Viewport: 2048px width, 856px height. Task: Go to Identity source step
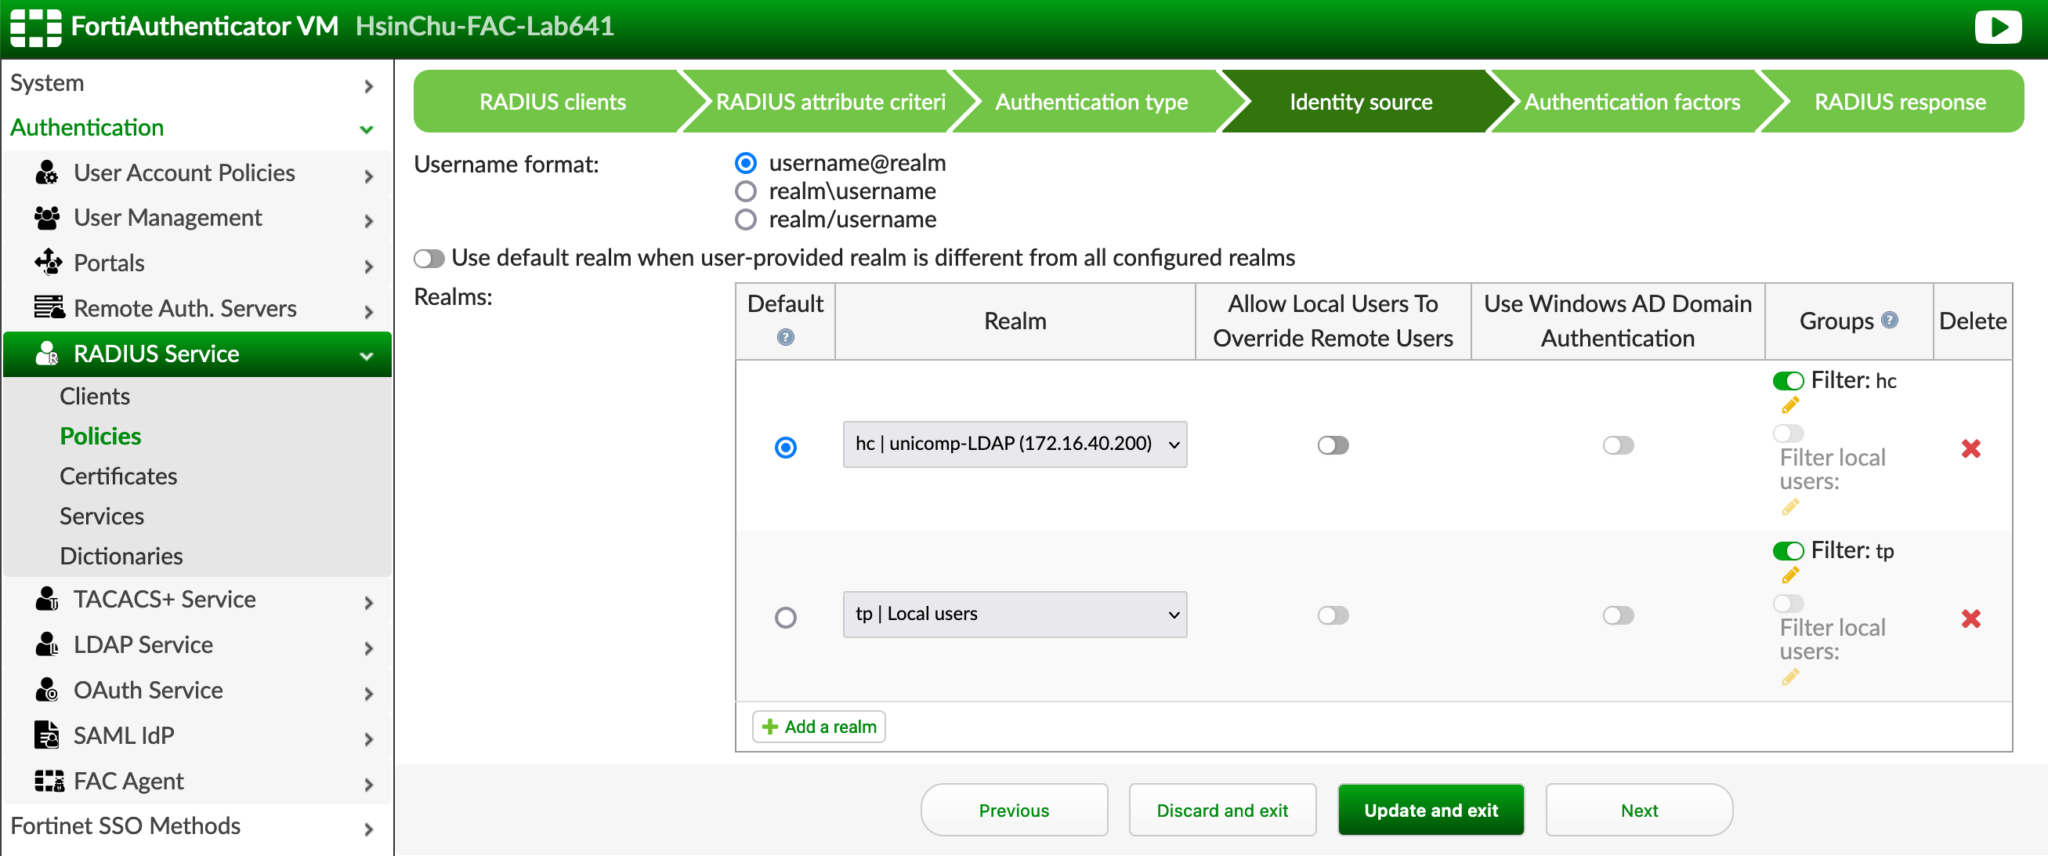click(x=1361, y=102)
